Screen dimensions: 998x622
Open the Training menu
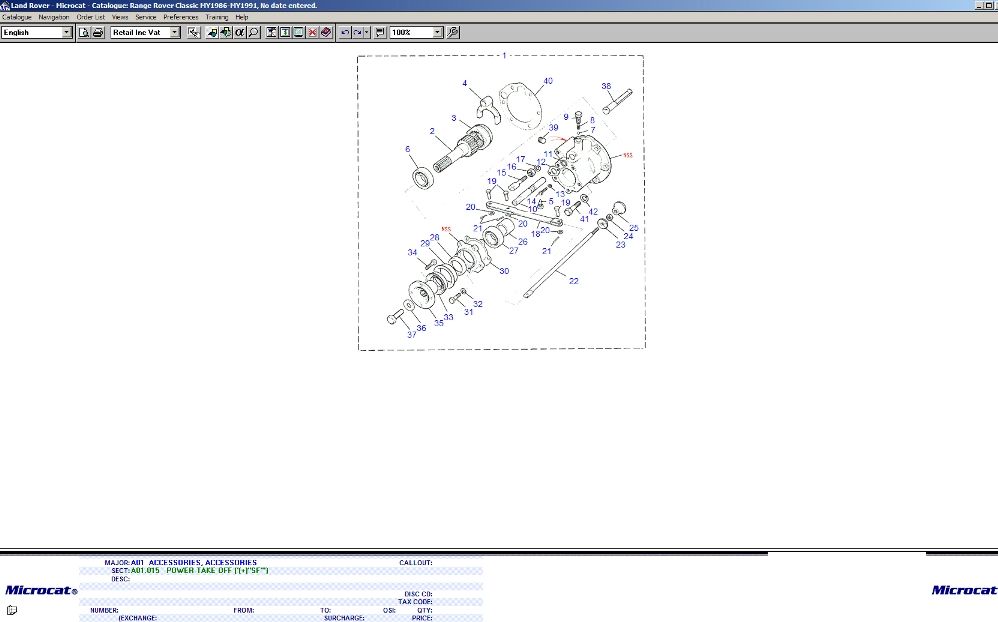216,17
